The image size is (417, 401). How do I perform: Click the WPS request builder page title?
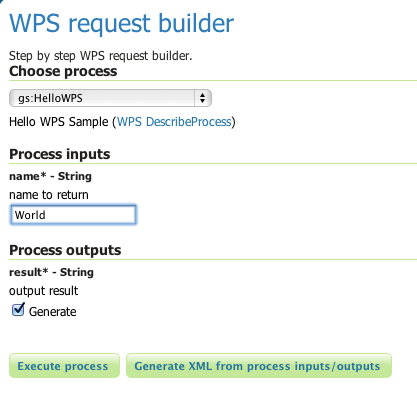[x=122, y=23]
